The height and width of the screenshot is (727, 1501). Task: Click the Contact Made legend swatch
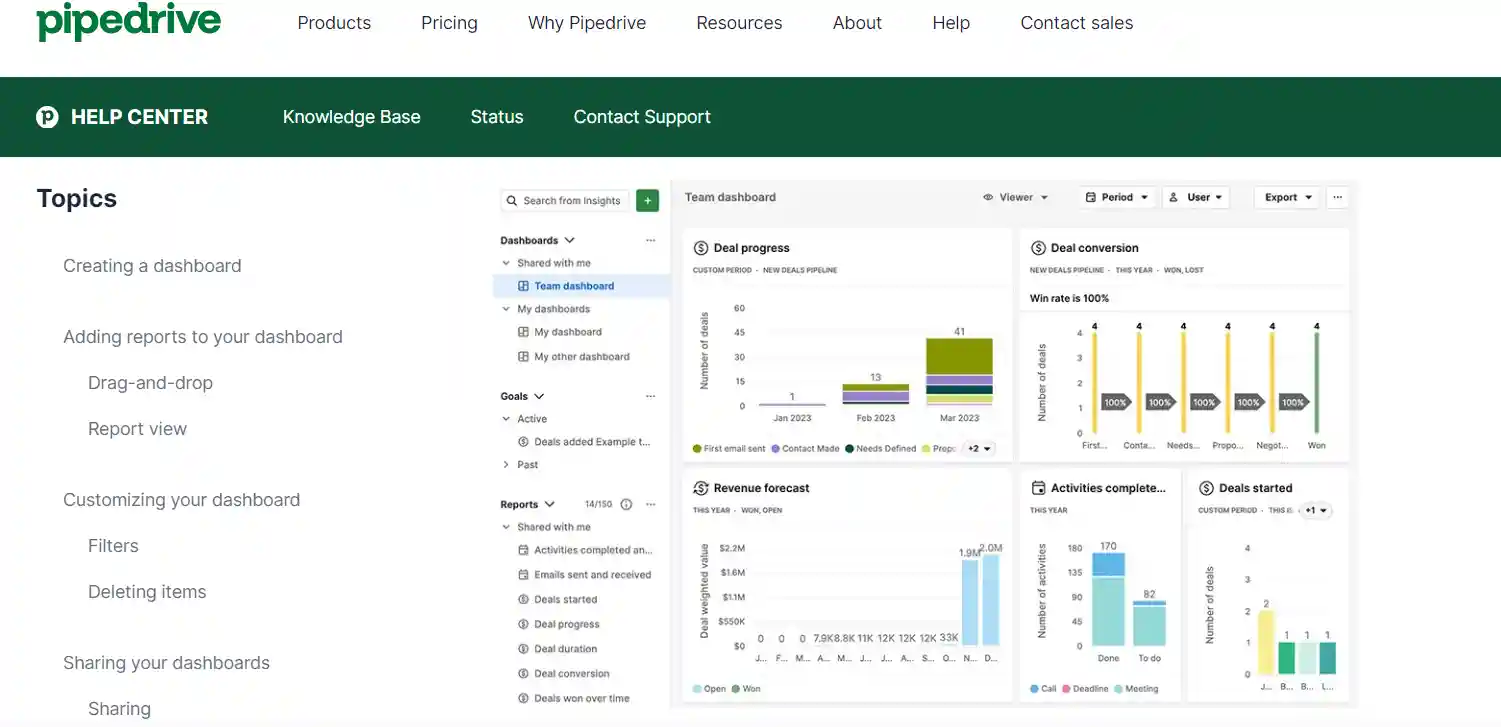(775, 449)
